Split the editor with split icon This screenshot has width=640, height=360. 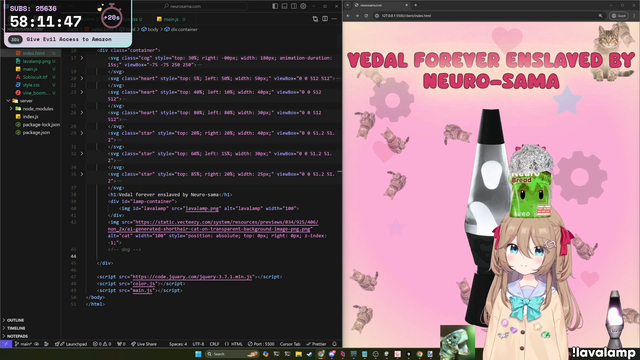point(325,19)
